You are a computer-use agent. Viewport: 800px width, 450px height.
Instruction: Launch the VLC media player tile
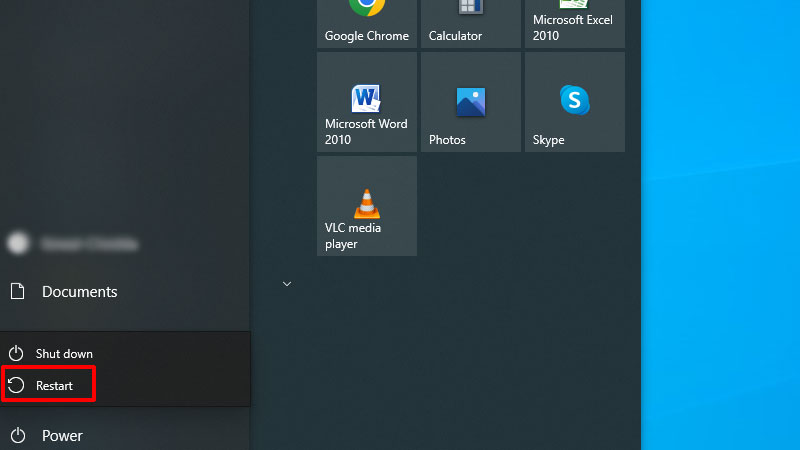(x=367, y=206)
